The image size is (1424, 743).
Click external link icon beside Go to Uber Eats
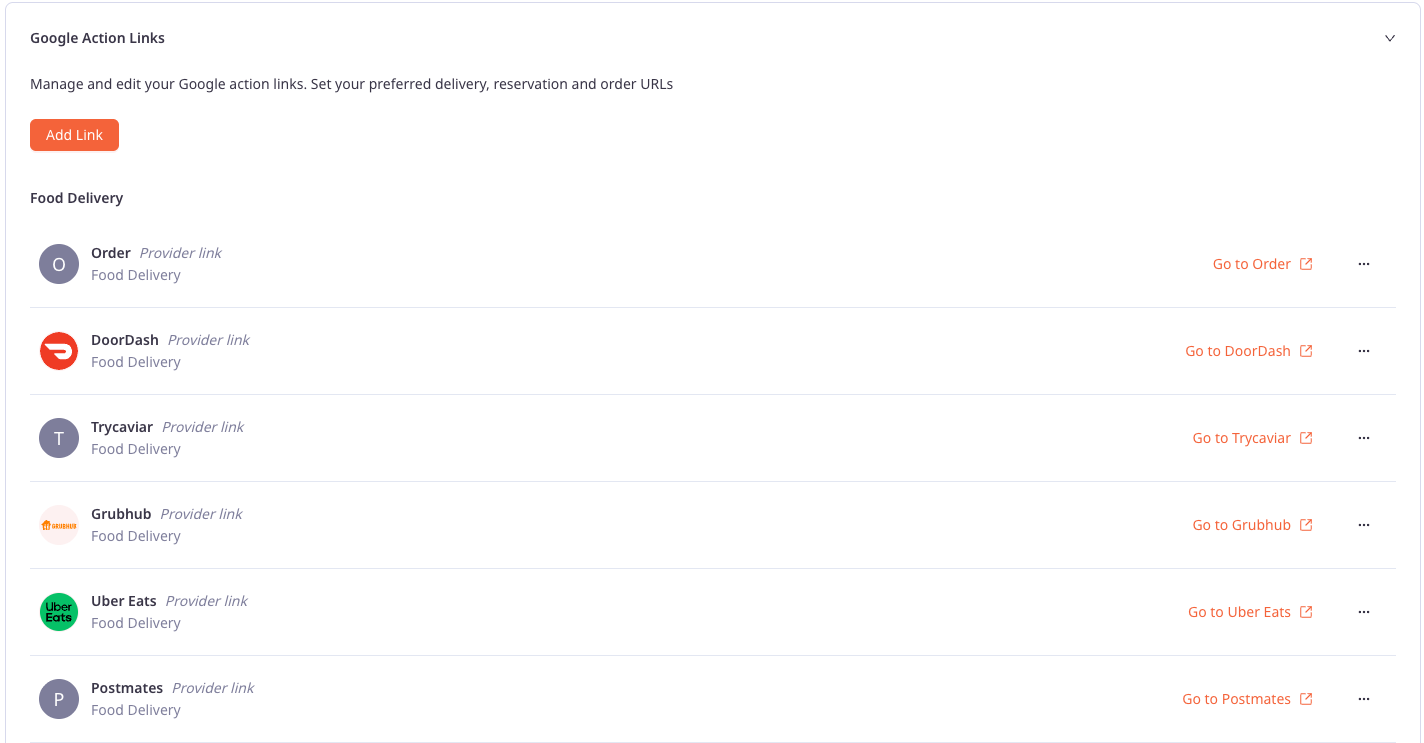(x=1306, y=612)
